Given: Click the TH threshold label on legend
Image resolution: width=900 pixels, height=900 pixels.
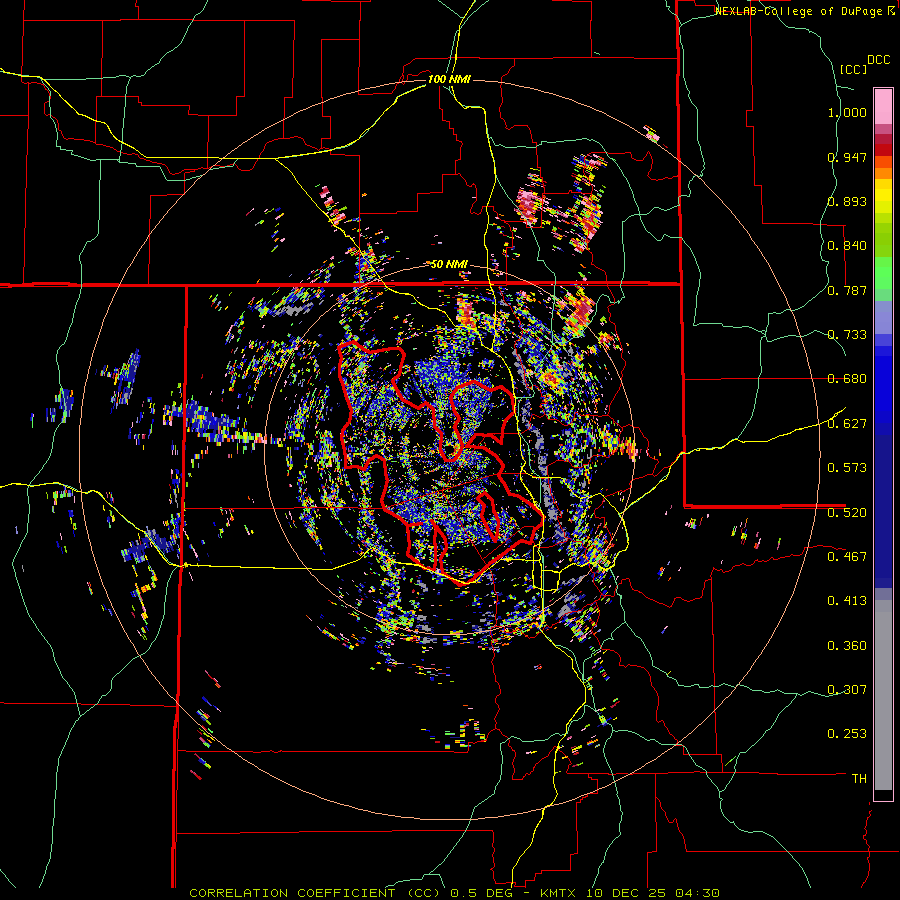Looking at the screenshot, I should point(859,779).
